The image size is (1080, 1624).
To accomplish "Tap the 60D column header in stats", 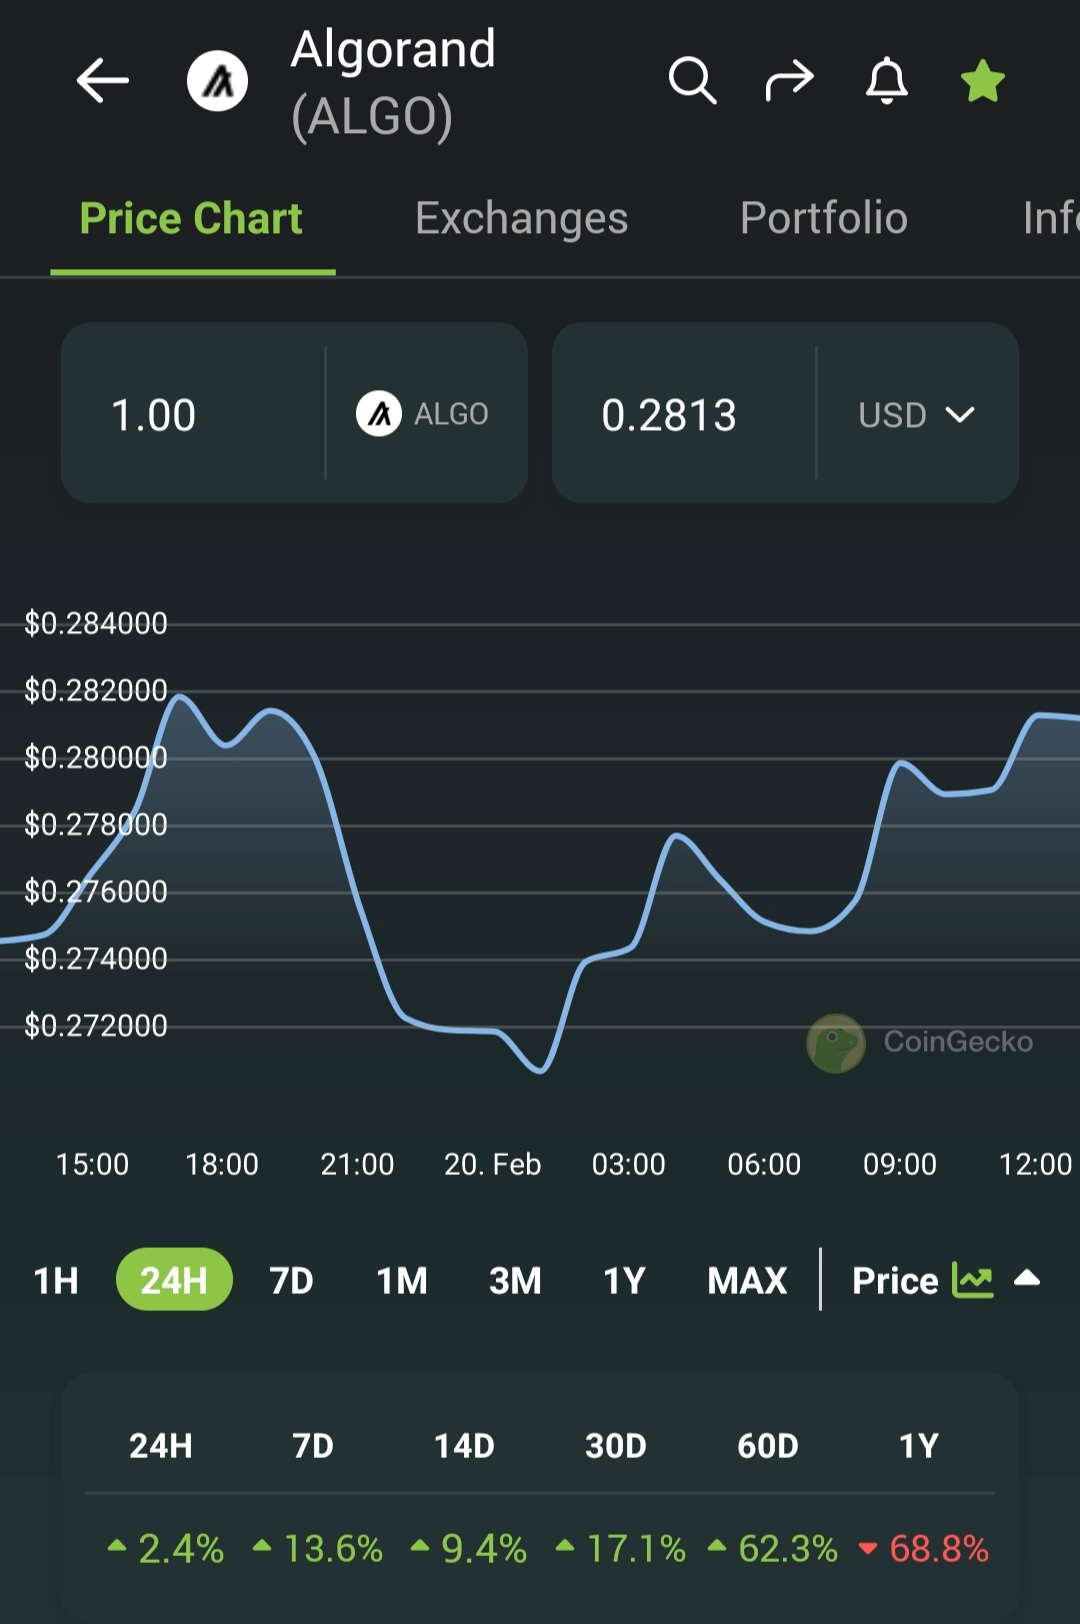I will tap(768, 1446).
